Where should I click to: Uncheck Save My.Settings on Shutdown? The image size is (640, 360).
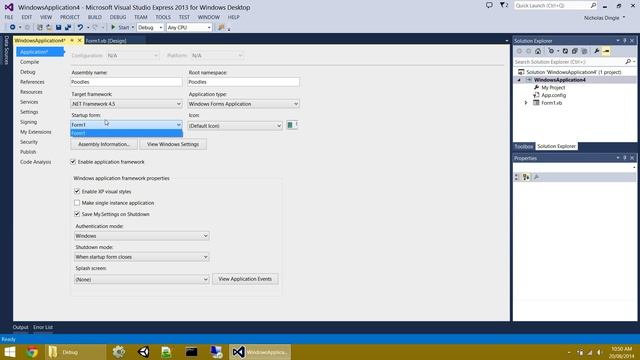[77, 214]
